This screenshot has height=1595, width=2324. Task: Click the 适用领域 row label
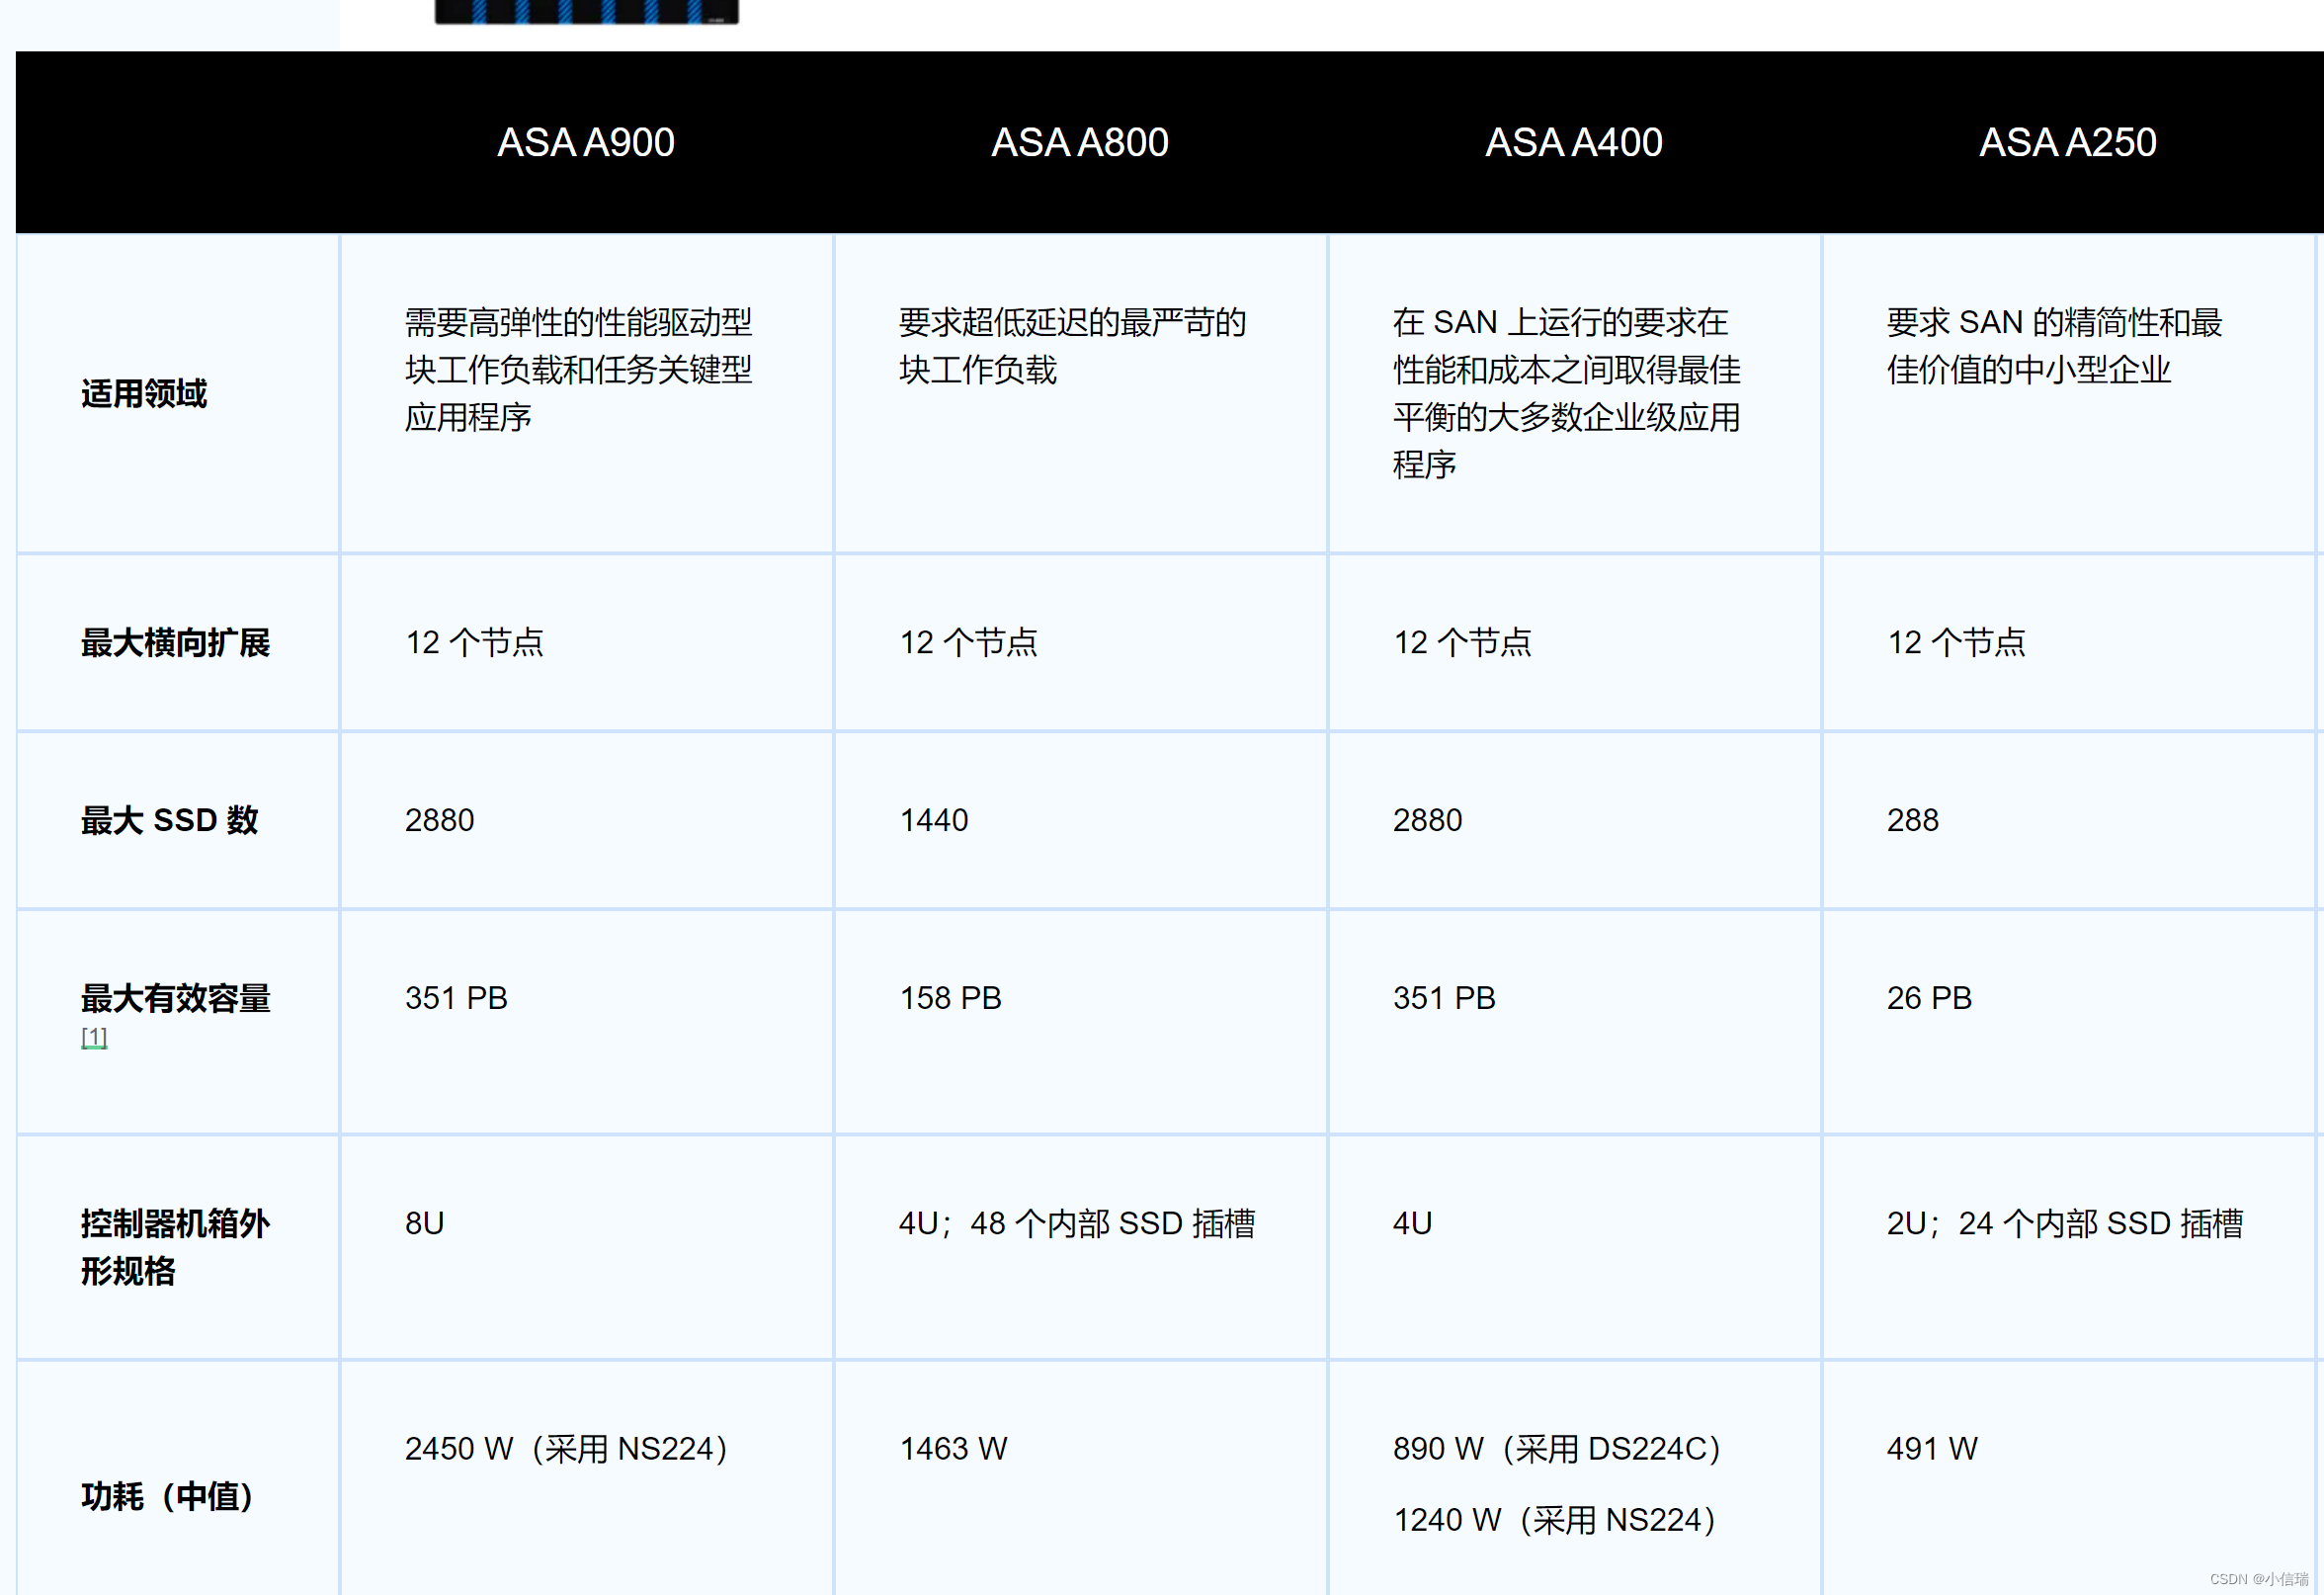[x=144, y=394]
